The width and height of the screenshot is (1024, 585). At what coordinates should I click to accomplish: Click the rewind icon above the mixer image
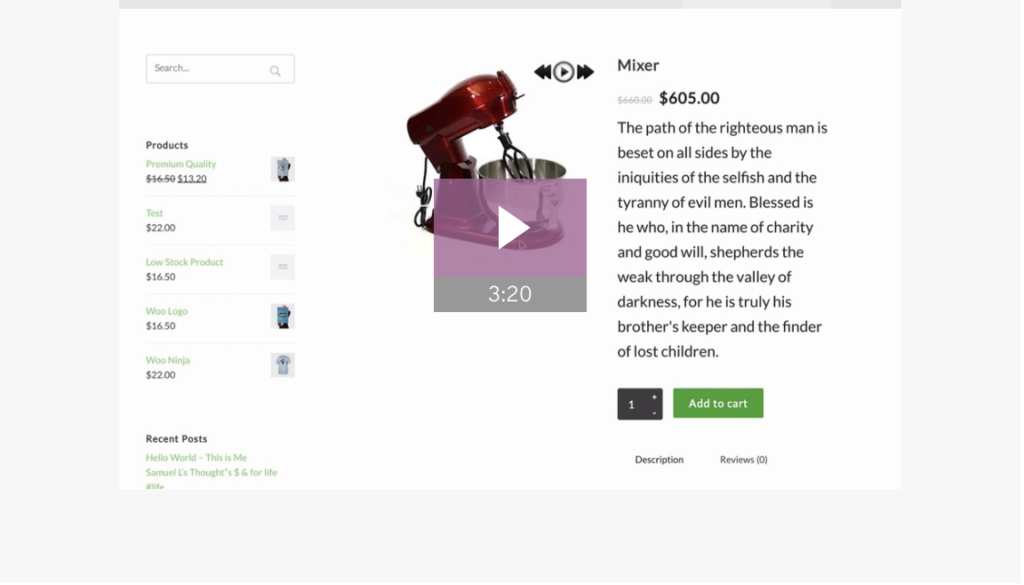[x=544, y=72]
